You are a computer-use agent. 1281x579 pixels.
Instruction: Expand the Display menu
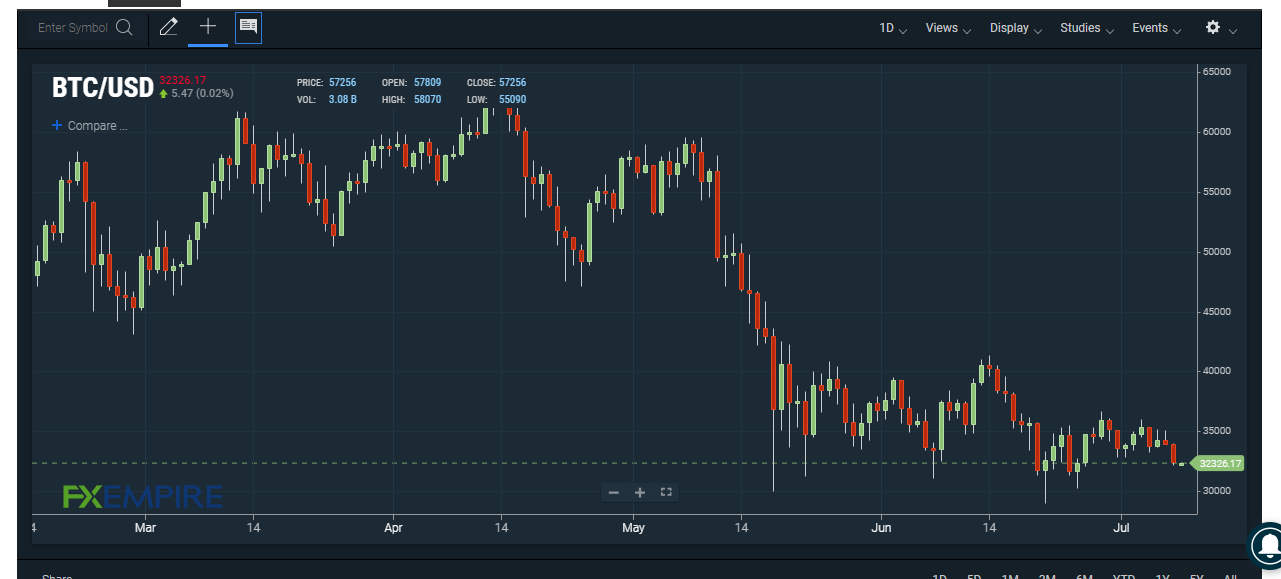[1016, 28]
